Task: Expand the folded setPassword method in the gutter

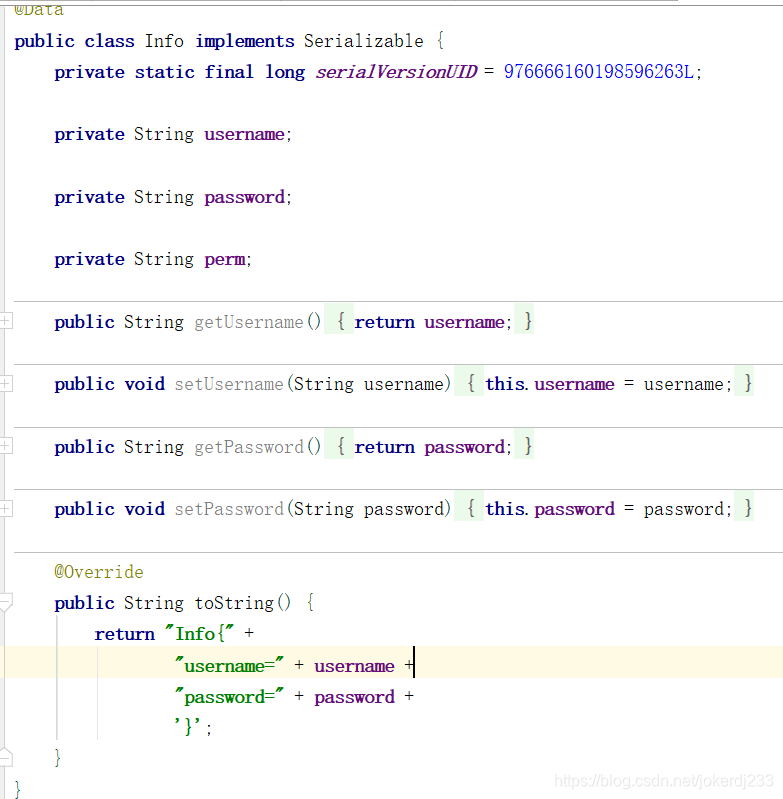Action: (6, 508)
